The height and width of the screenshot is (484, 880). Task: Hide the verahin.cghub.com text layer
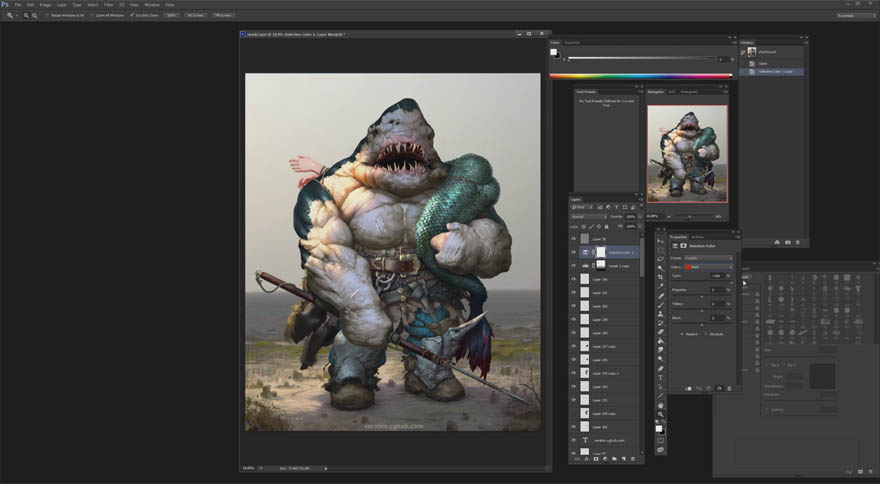point(573,440)
